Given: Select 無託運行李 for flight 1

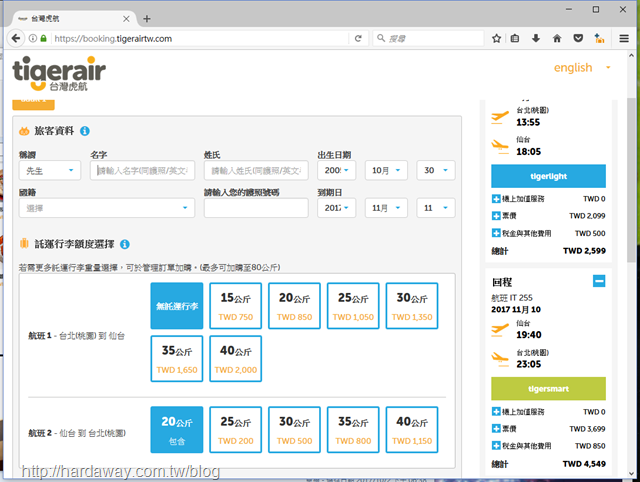Looking at the screenshot, I should click(177, 306).
